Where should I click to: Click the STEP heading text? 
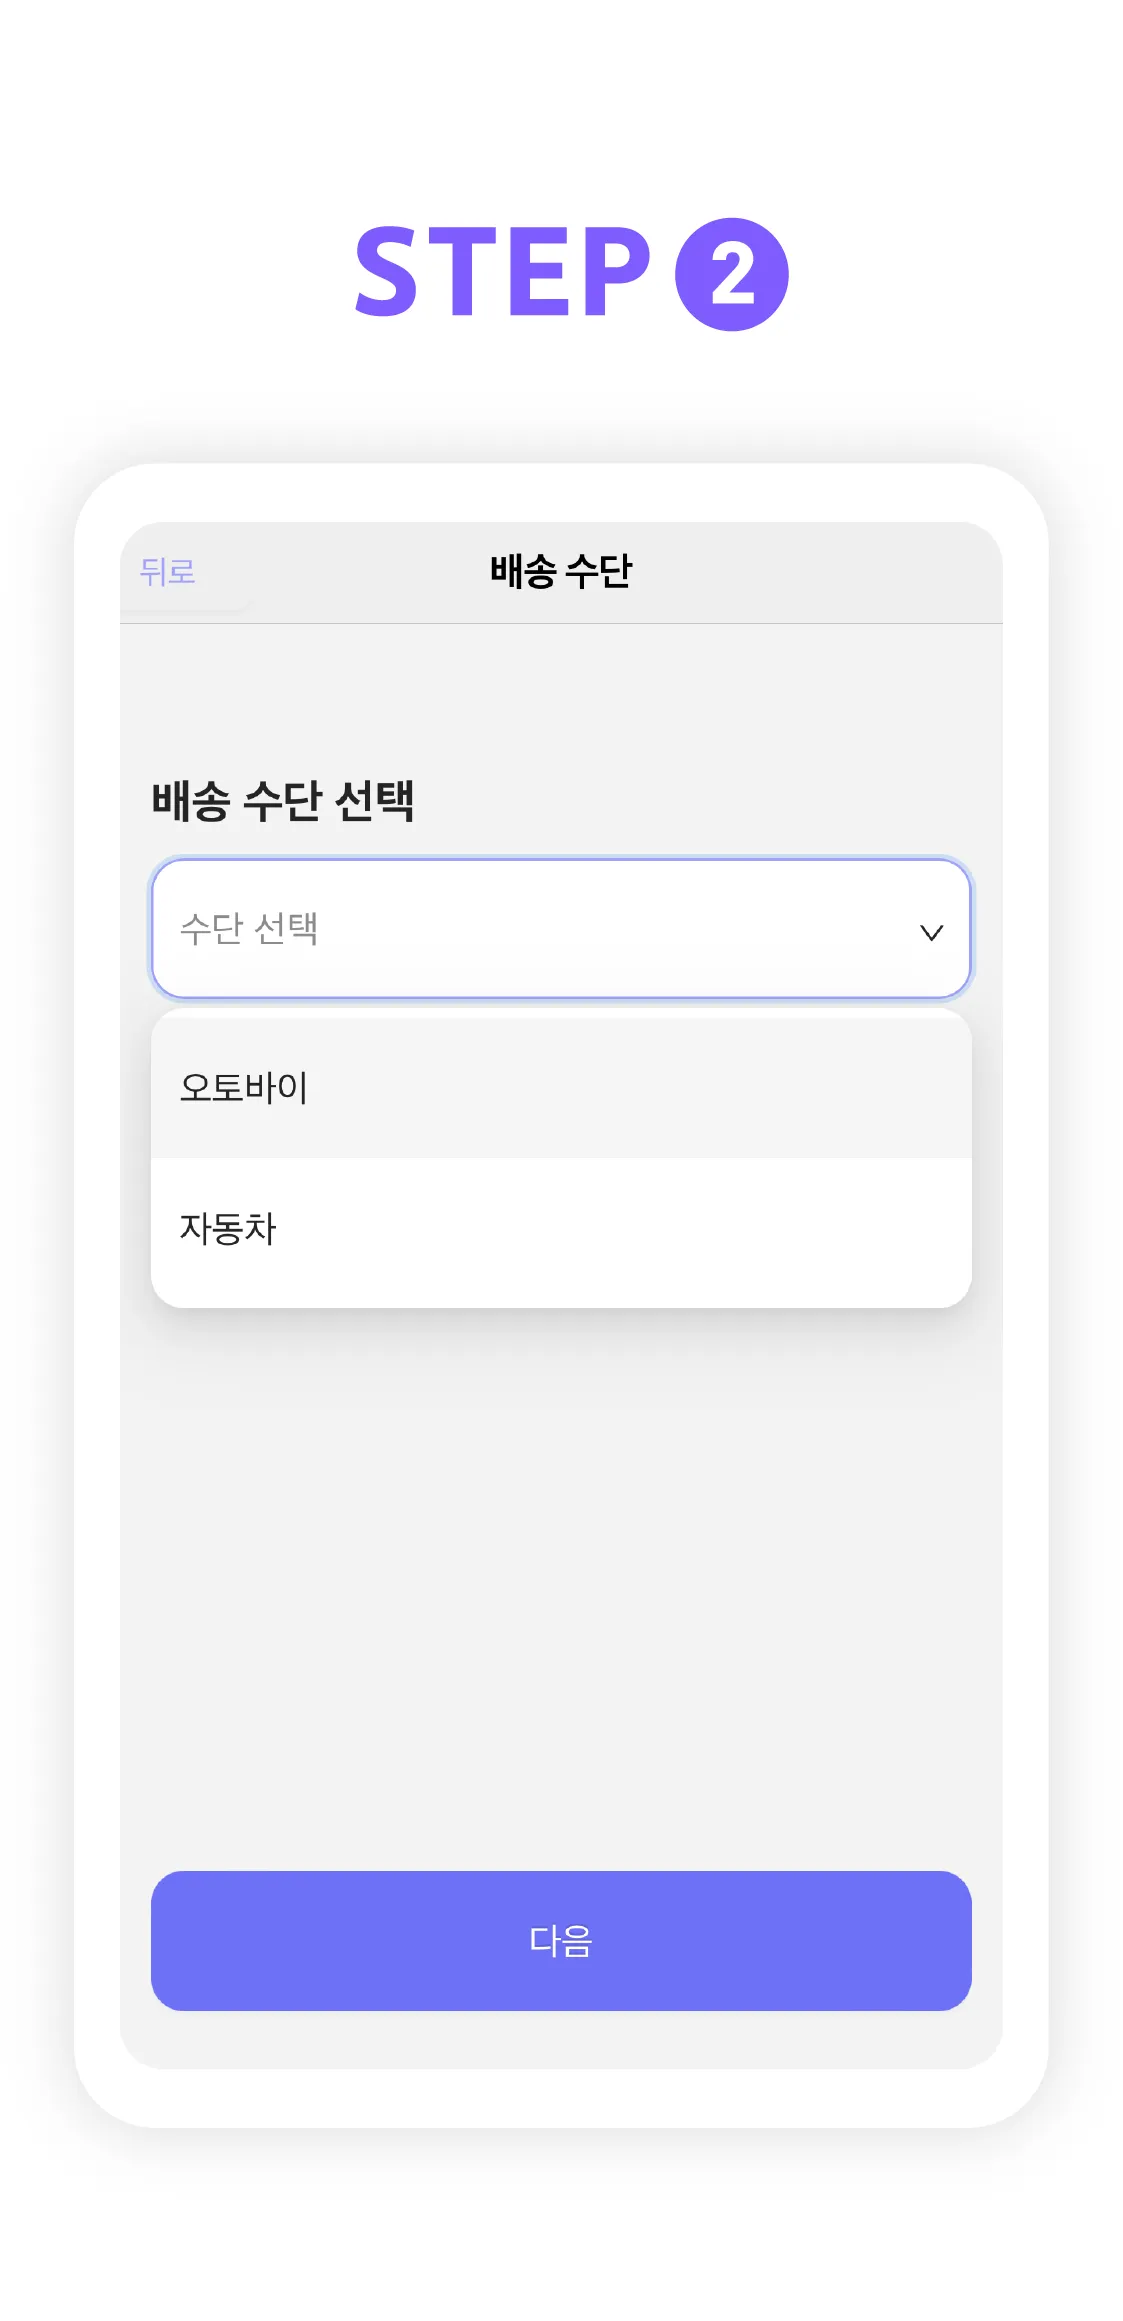[x=502, y=271]
